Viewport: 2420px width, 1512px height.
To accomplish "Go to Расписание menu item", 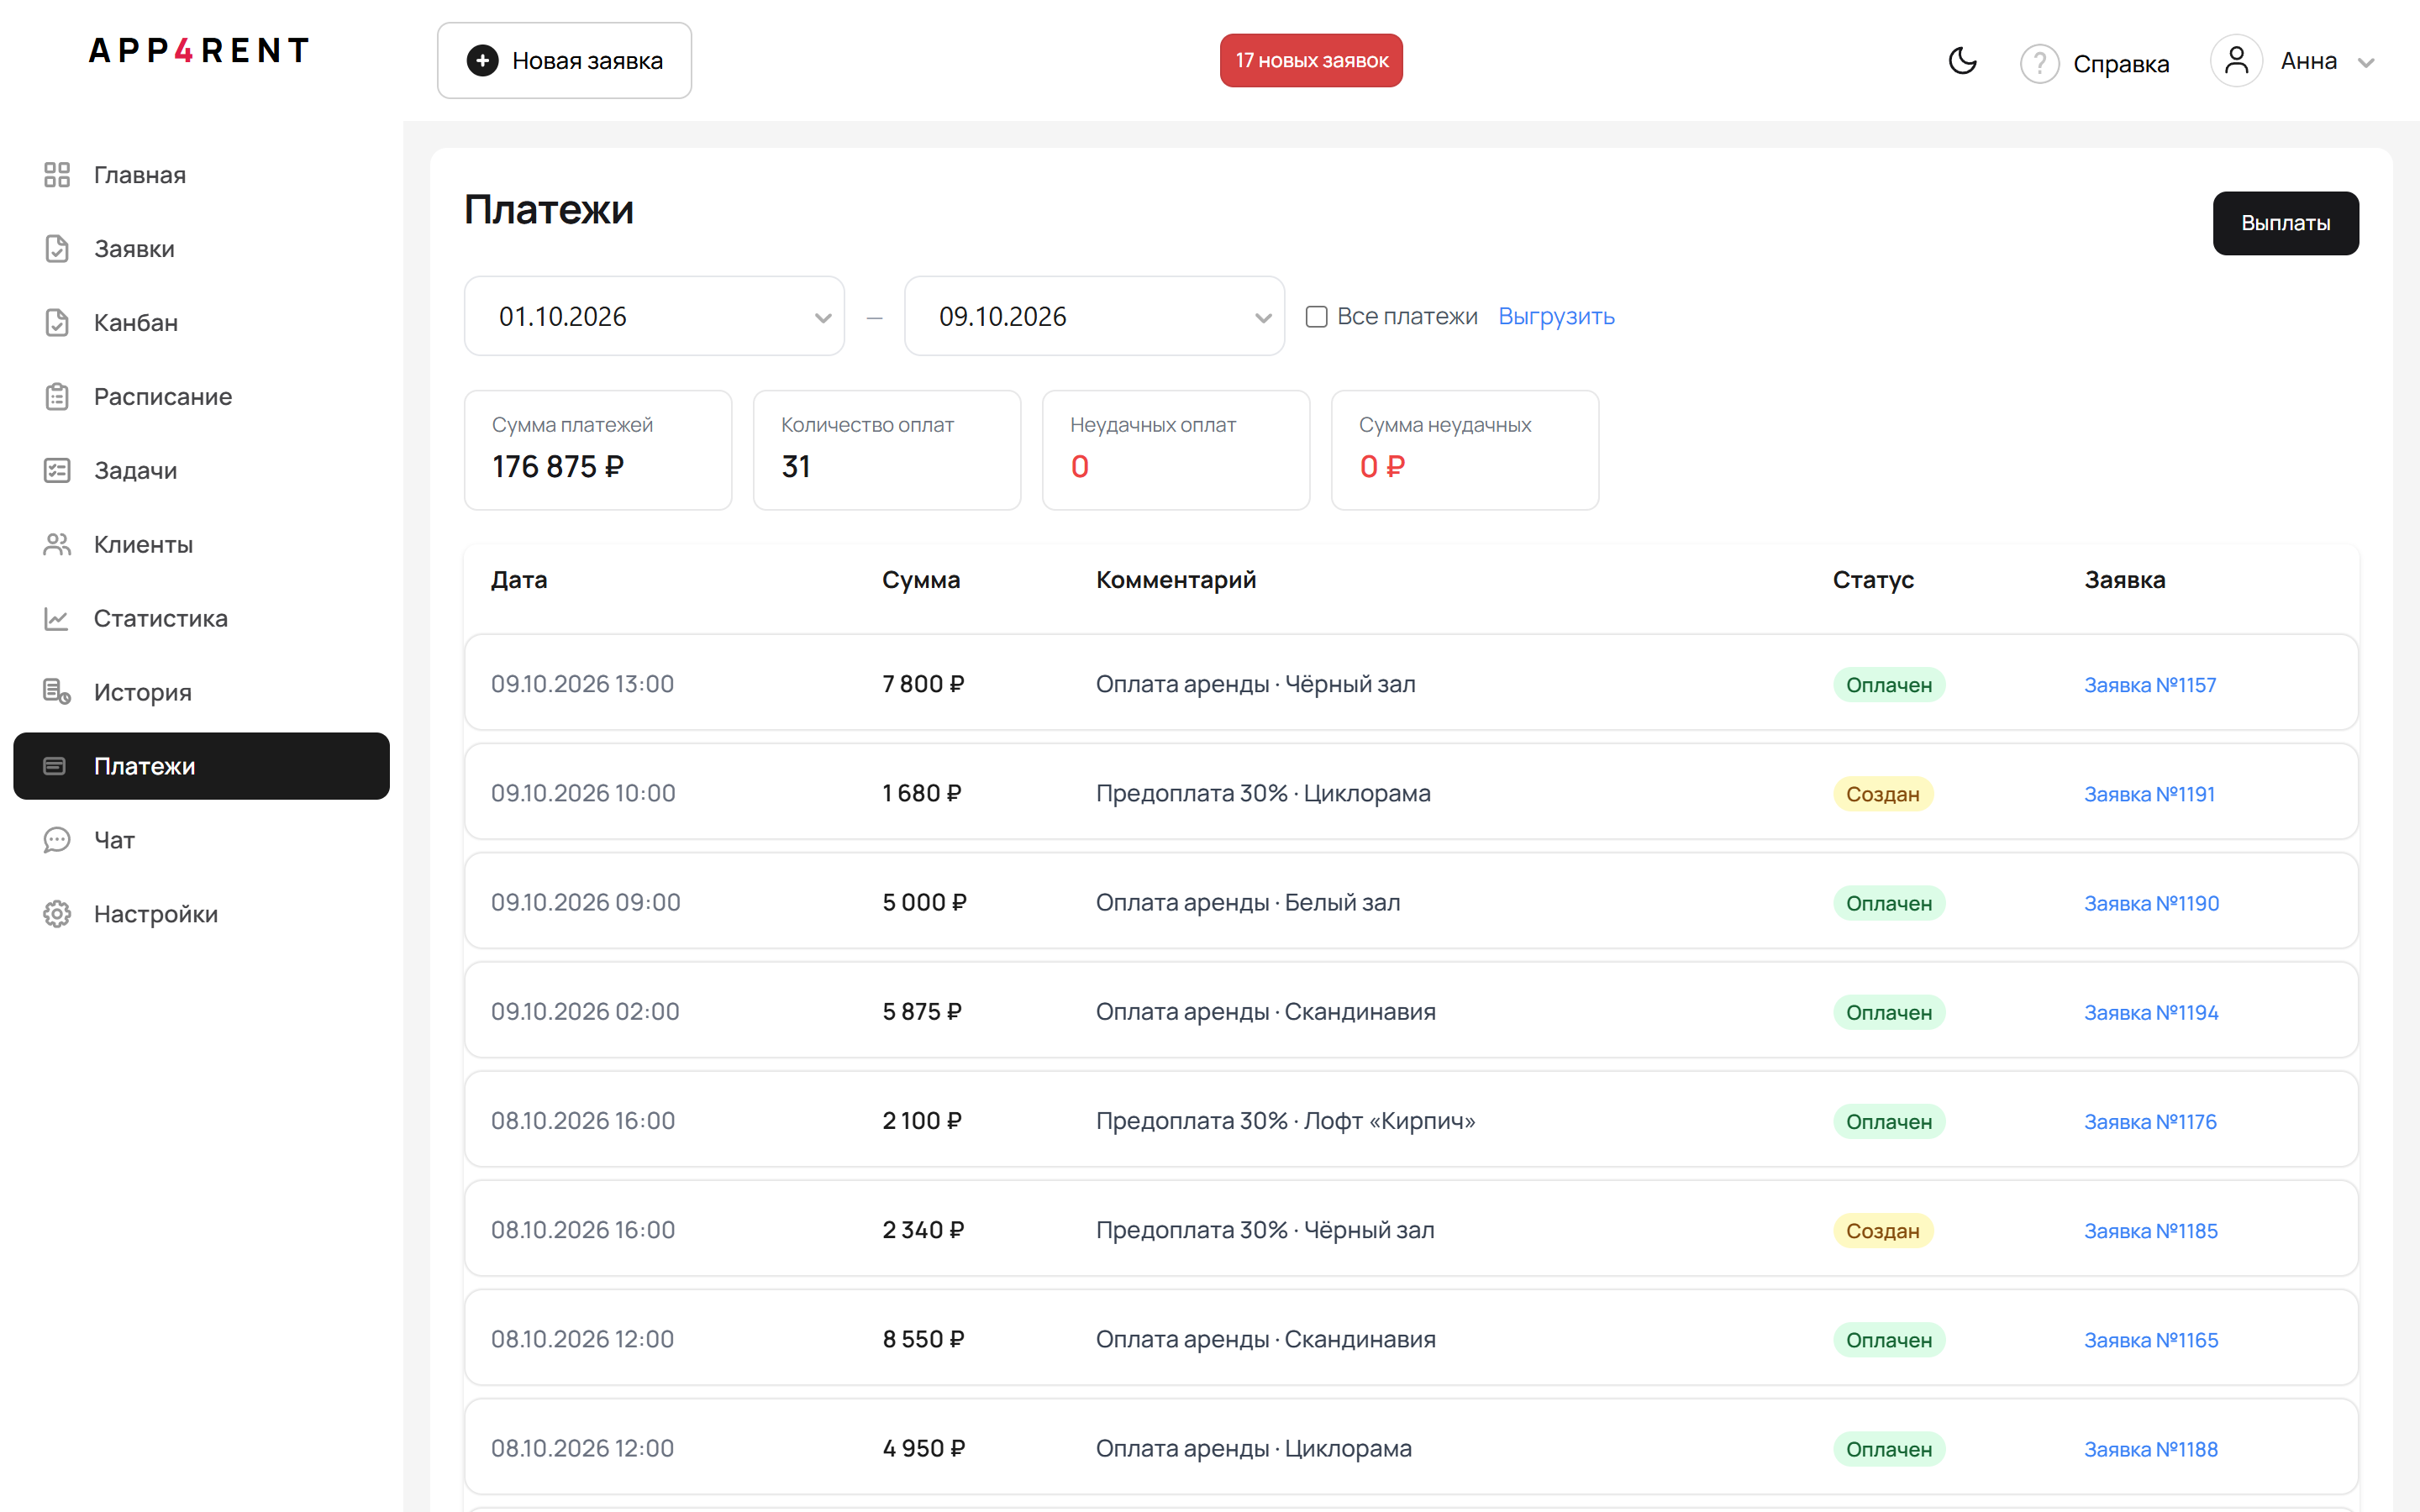I will 201,397.
